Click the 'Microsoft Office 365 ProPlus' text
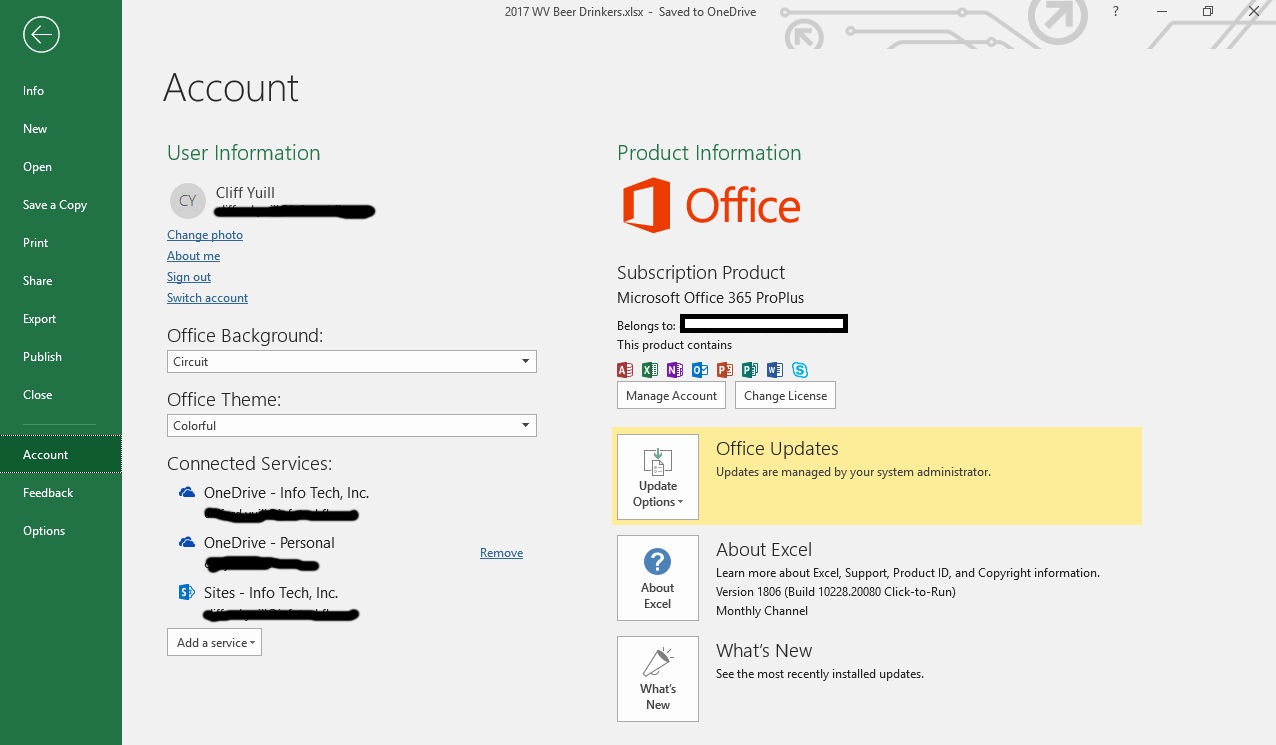This screenshot has height=745, width=1276. click(711, 297)
